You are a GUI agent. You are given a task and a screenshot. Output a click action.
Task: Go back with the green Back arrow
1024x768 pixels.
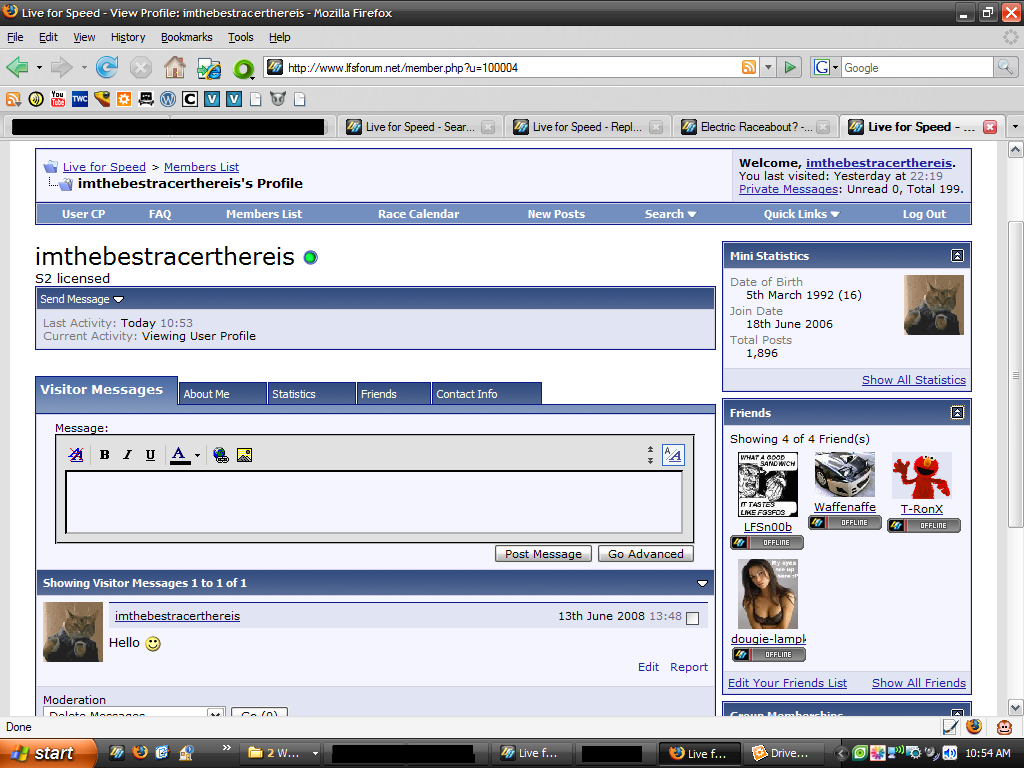click(17, 67)
